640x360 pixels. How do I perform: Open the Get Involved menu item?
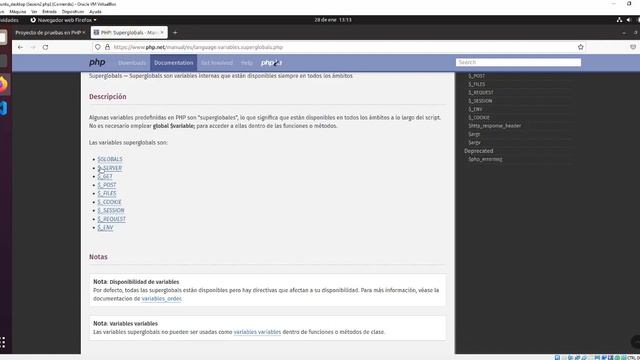pyautogui.click(x=217, y=63)
